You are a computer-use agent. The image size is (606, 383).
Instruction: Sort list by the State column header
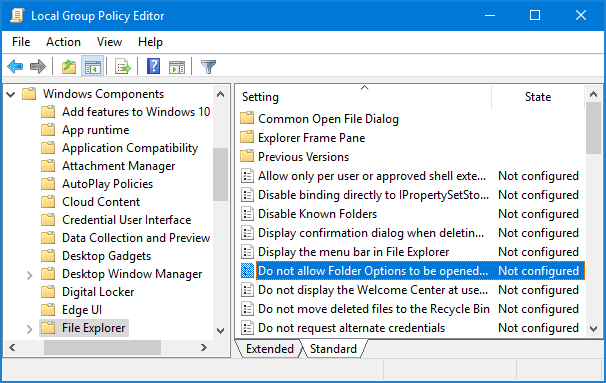click(x=538, y=97)
